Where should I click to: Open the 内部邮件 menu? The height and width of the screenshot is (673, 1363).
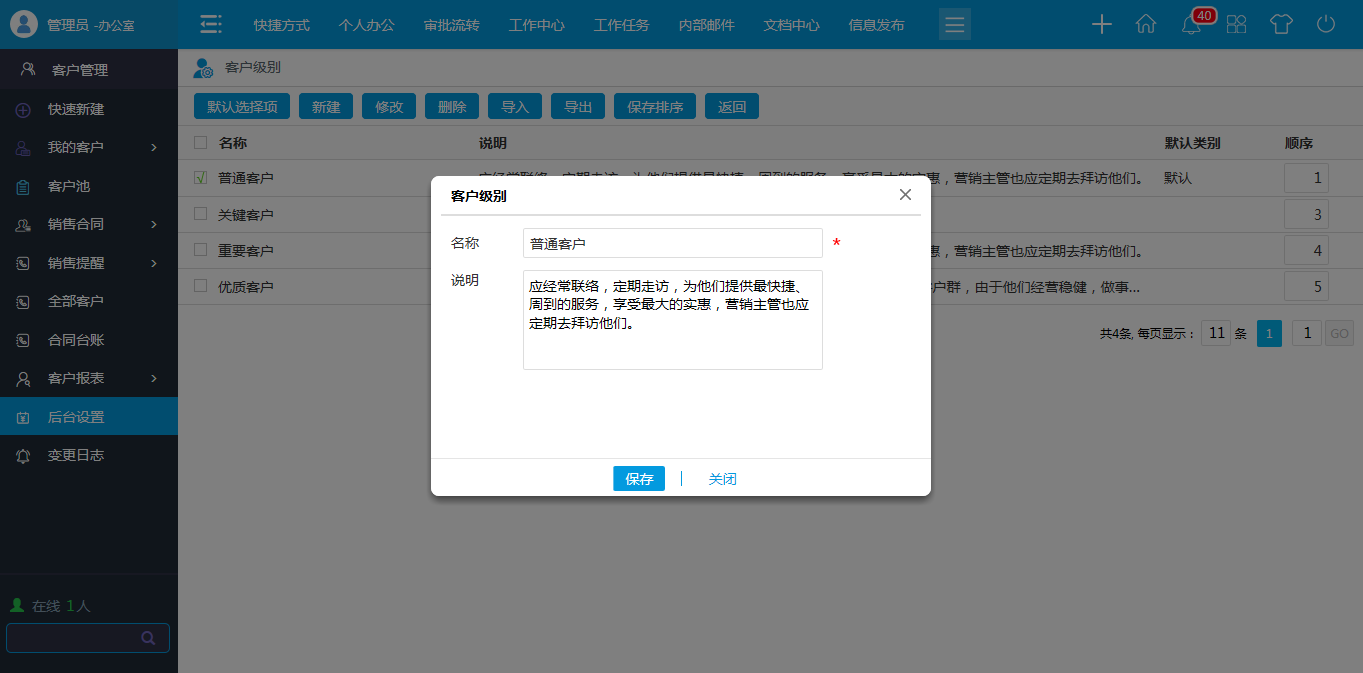click(705, 24)
